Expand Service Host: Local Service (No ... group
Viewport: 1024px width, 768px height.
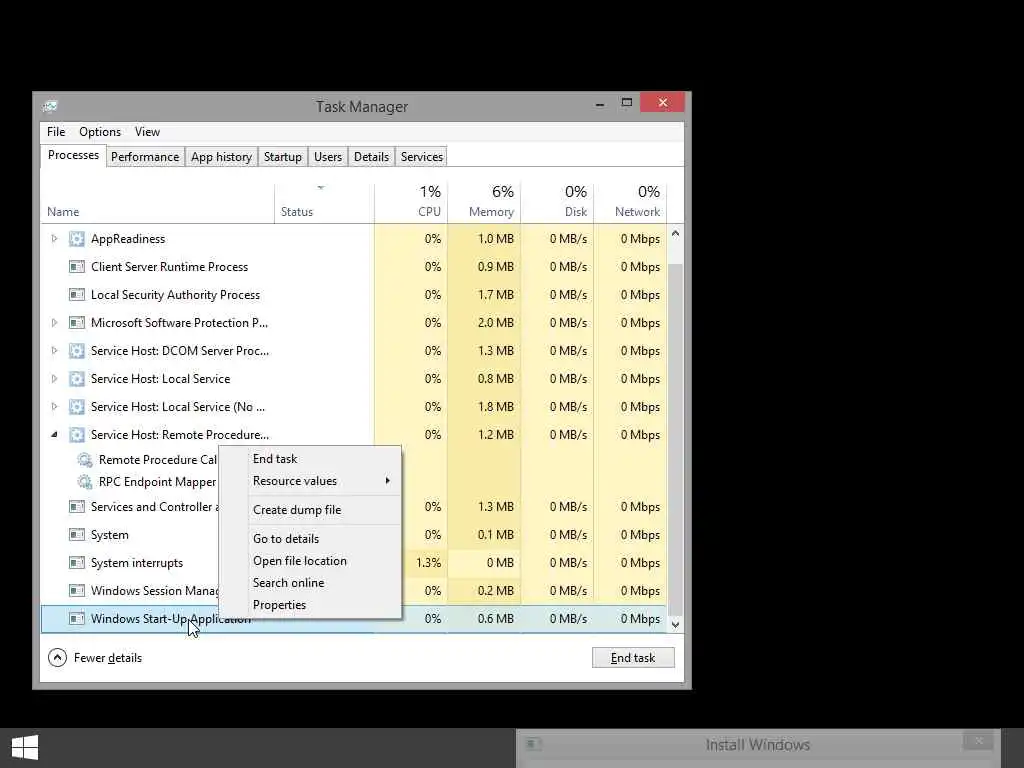coord(54,407)
